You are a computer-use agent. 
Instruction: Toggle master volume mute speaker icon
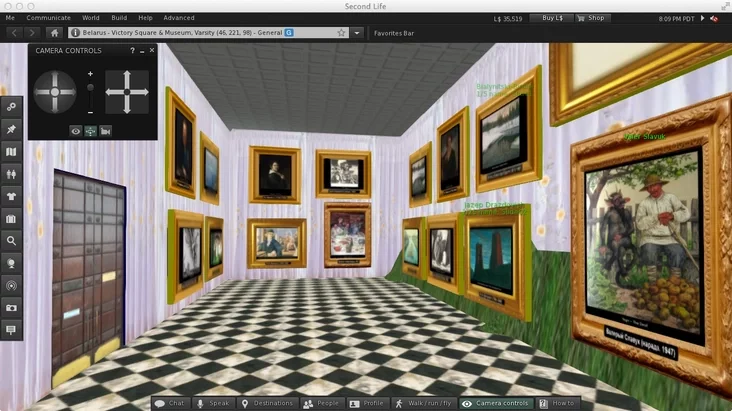tap(714, 19)
